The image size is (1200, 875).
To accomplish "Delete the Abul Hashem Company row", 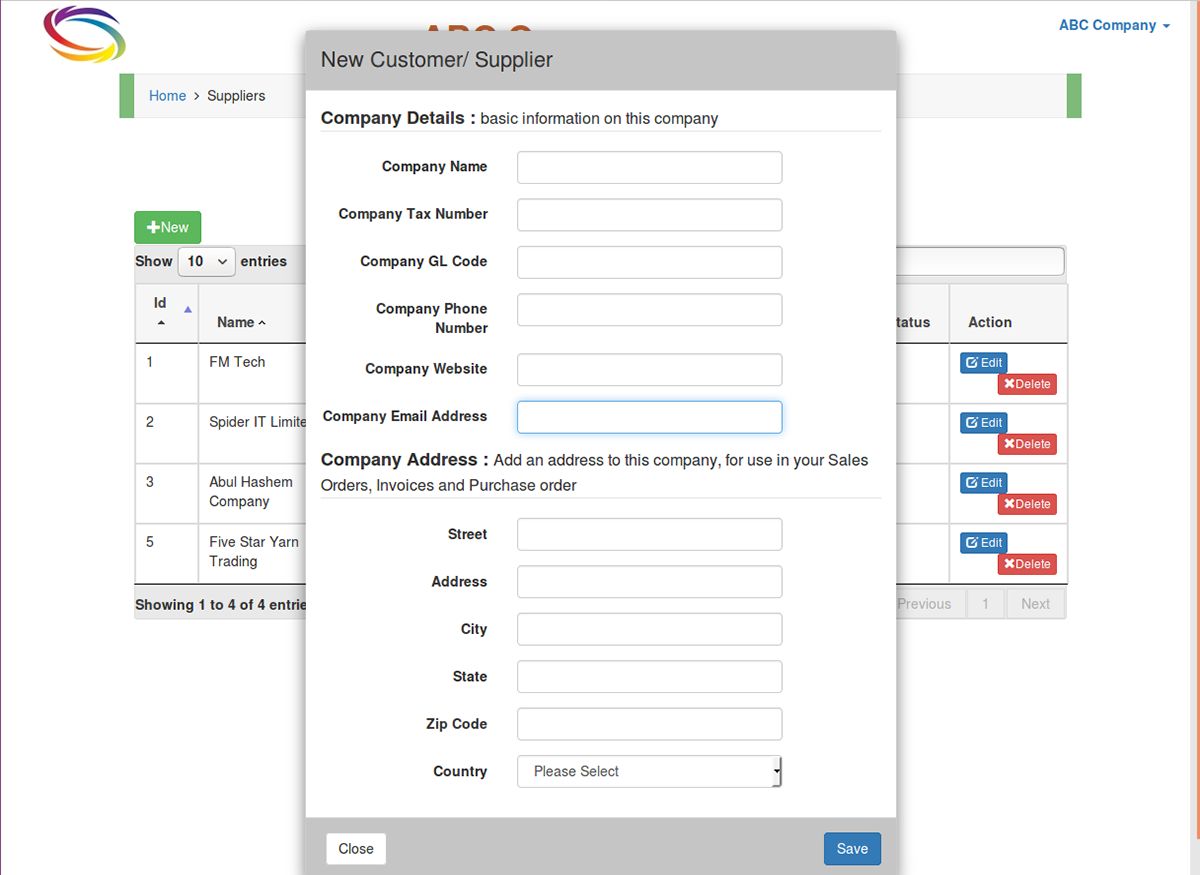I will (x=1027, y=504).
